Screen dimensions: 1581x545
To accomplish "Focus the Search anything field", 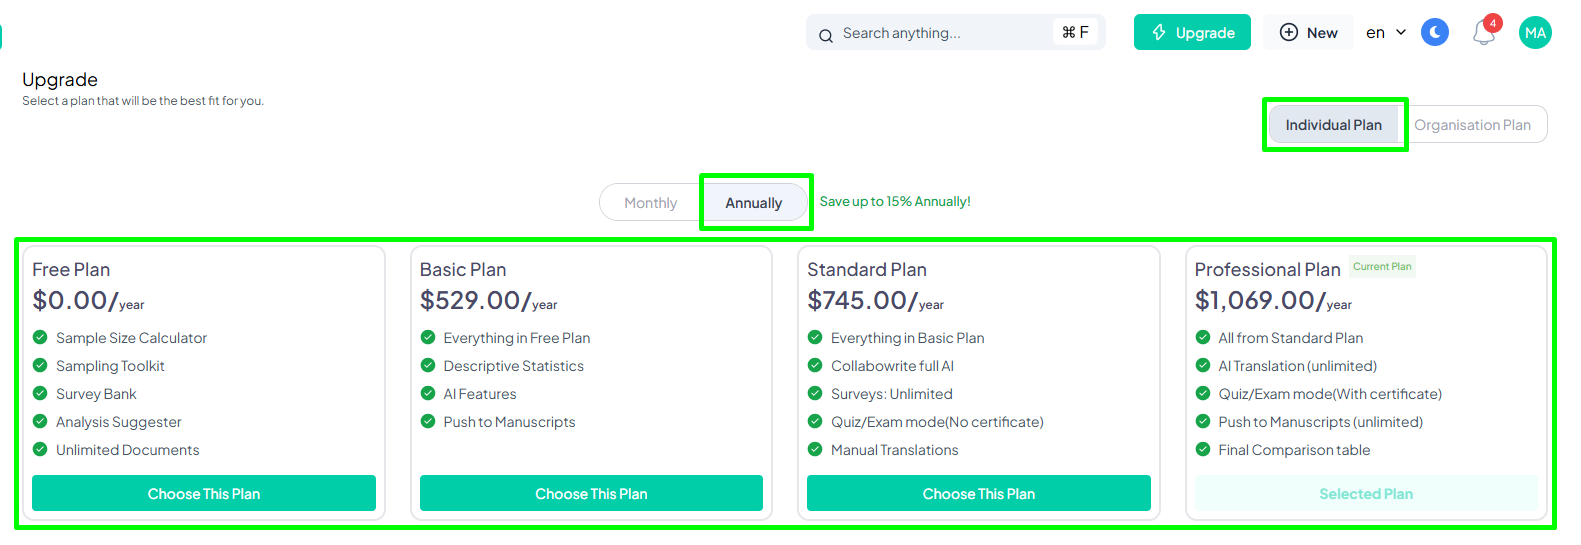I will coord(956,32).
